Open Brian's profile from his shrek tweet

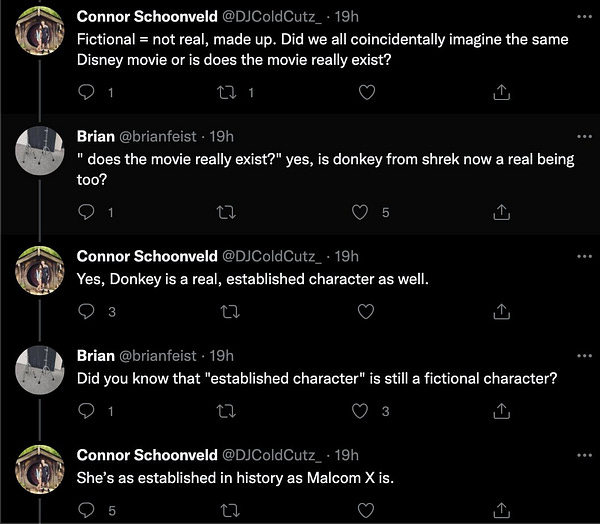[x=96, y=137]
